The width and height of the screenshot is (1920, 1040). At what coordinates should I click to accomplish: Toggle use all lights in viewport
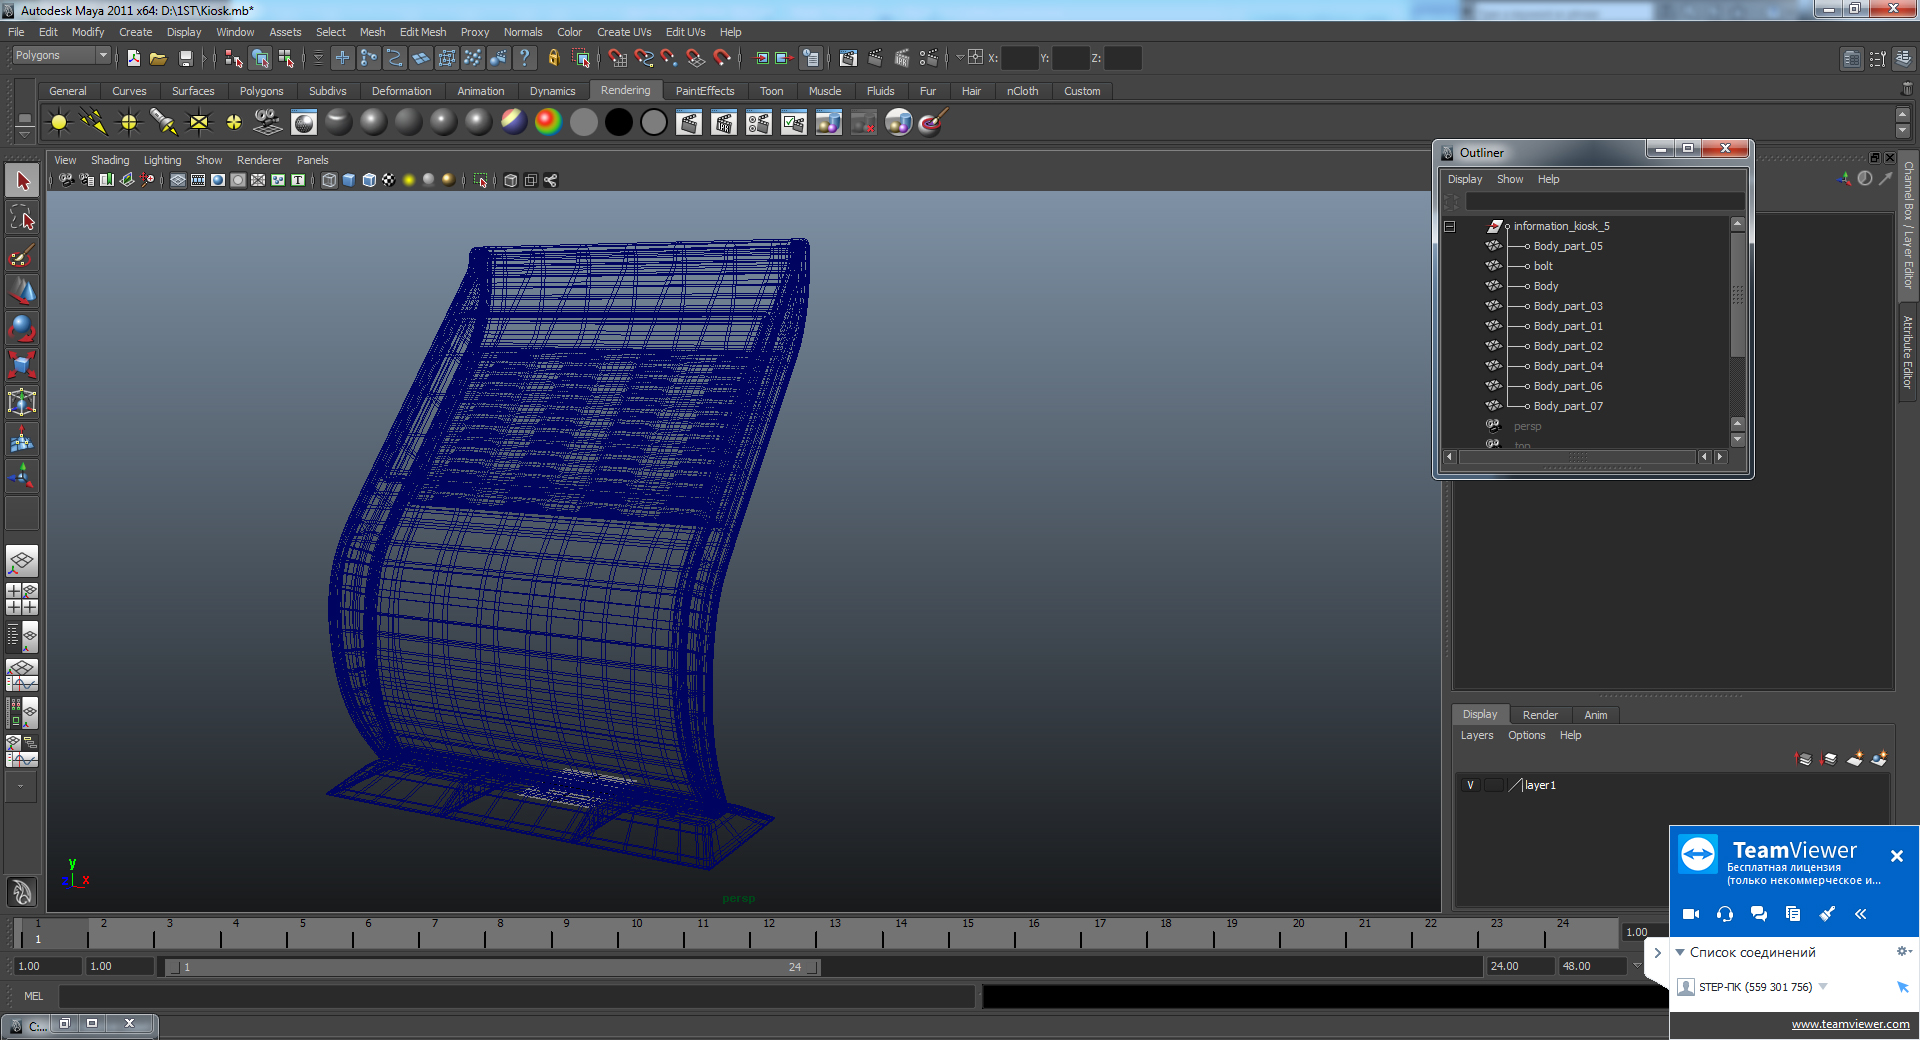[409, 180]
